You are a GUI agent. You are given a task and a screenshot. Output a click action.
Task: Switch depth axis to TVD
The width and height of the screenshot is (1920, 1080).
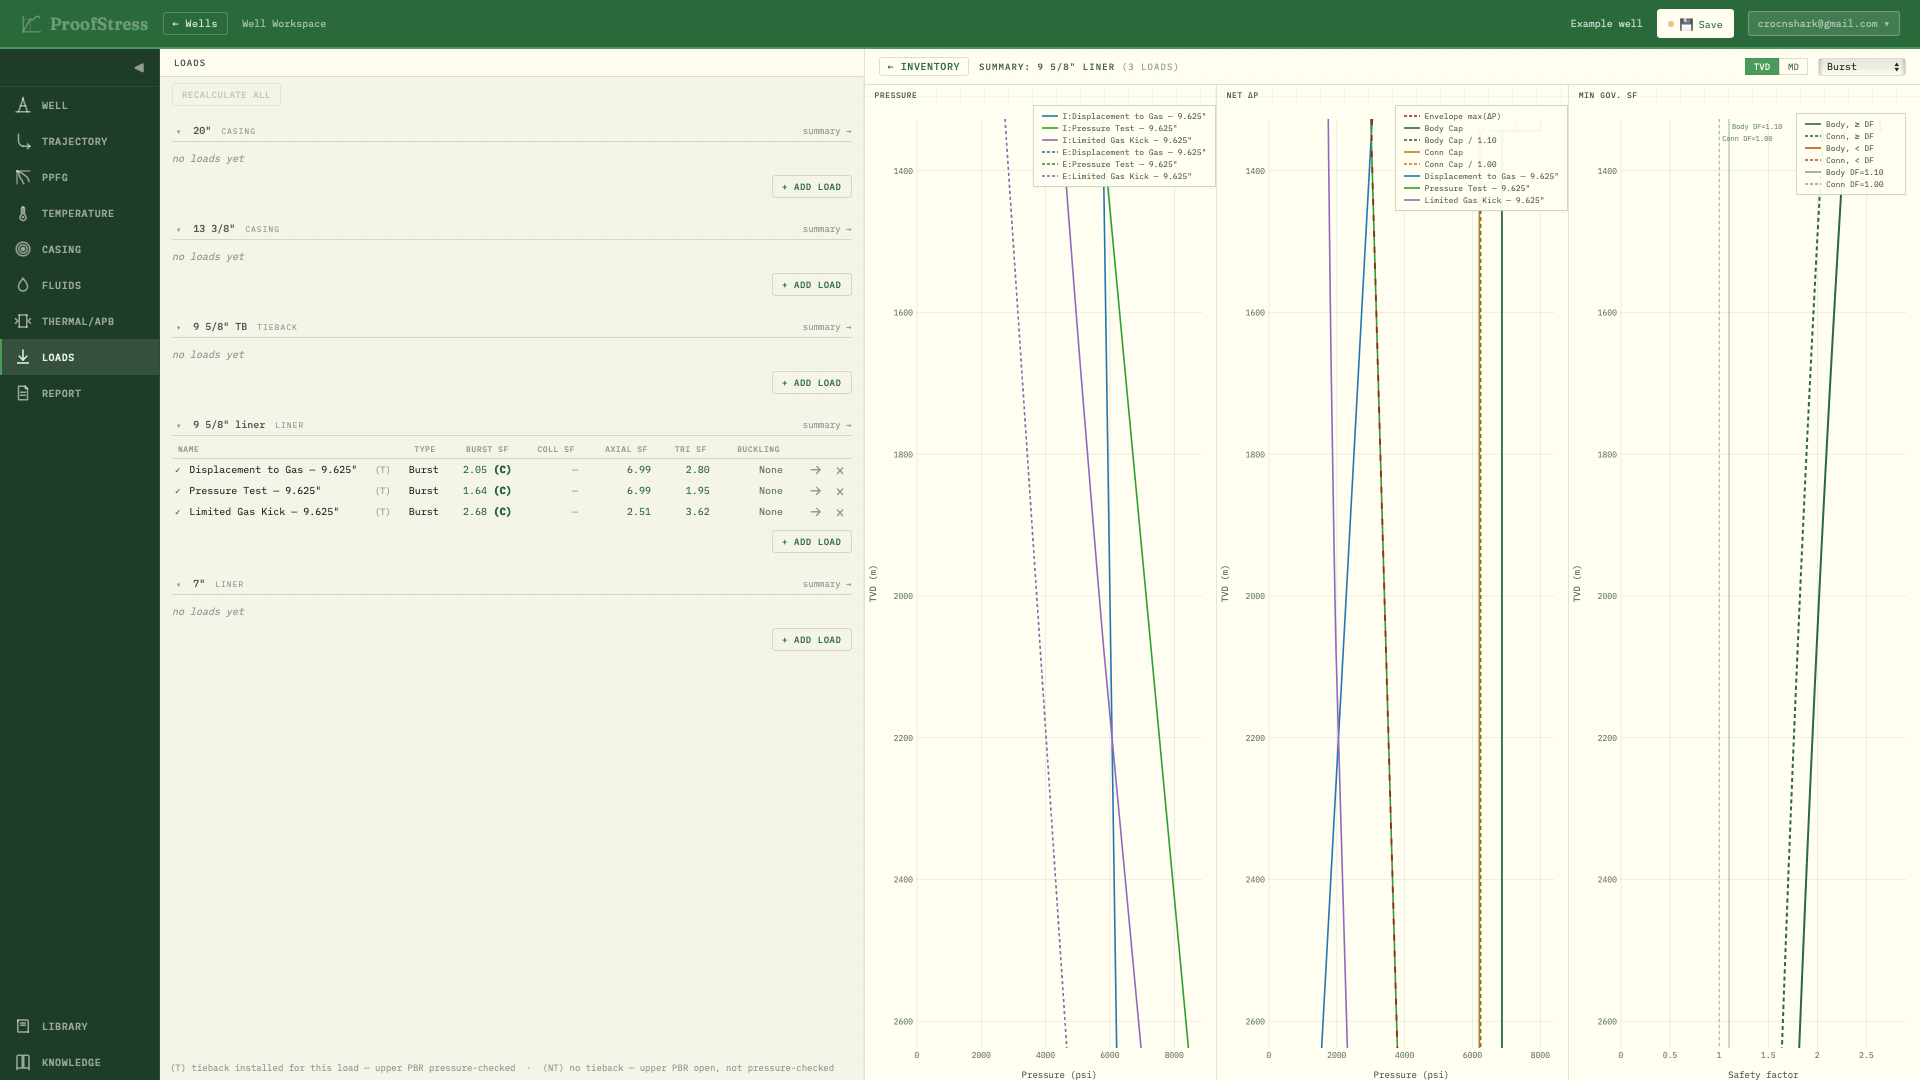1762,67
